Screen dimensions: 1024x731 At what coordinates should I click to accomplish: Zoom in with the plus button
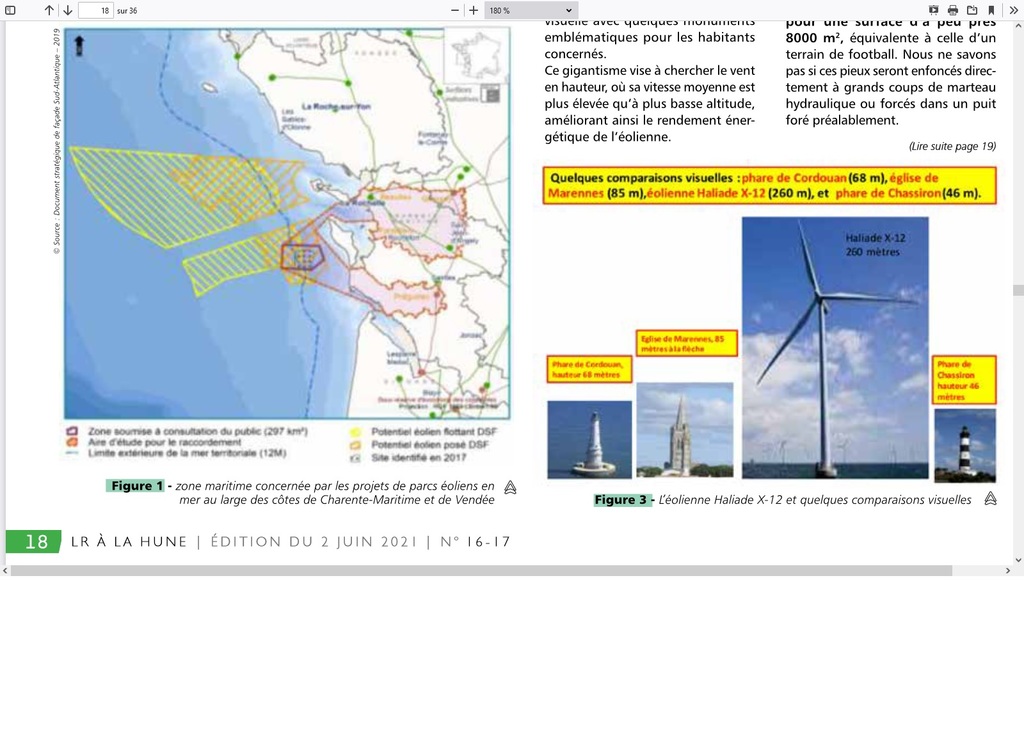coord(473,10)
